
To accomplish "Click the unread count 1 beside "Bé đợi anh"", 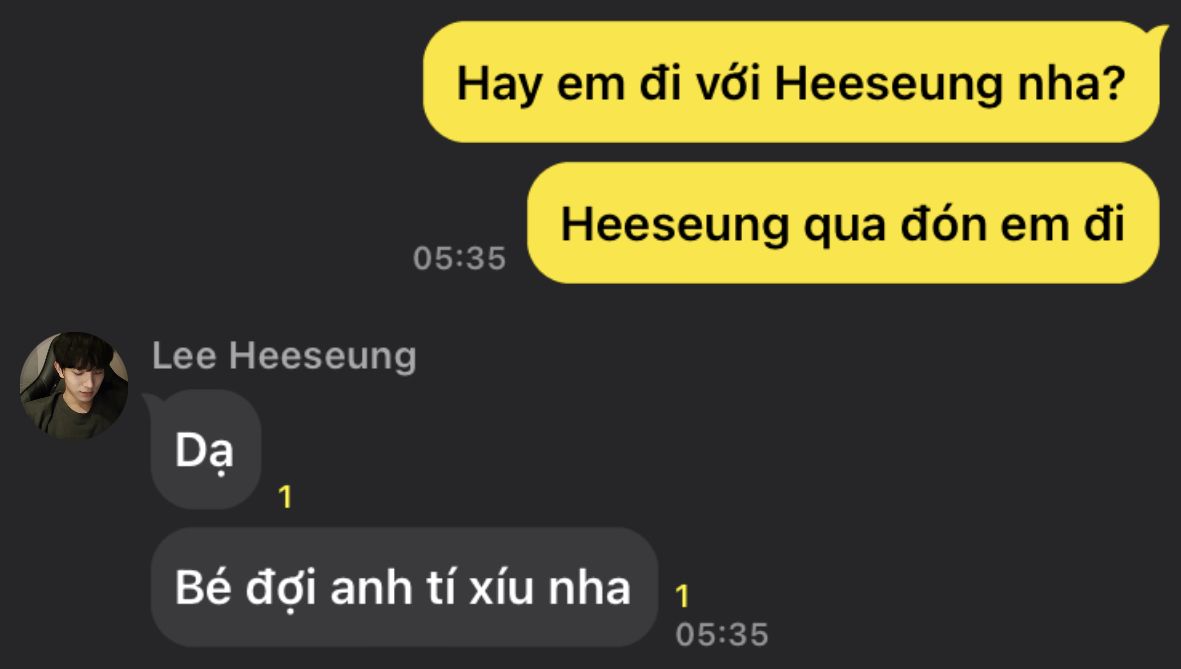I will point(682,596).
